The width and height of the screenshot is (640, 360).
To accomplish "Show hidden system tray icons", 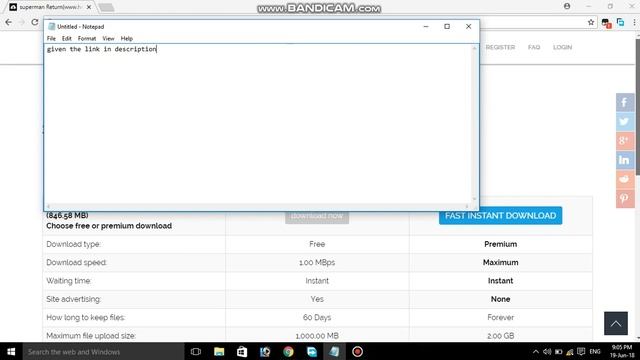I will [536, 351].
